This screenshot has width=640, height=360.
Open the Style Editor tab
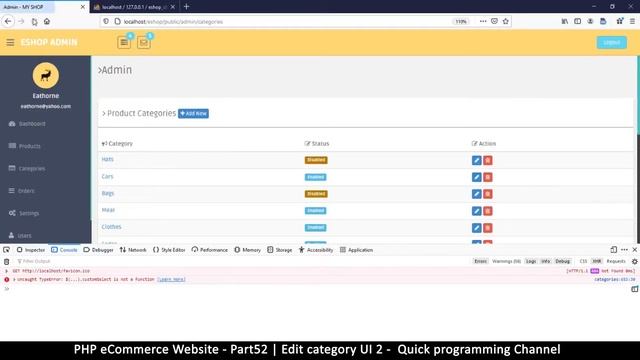pos(169,250)
